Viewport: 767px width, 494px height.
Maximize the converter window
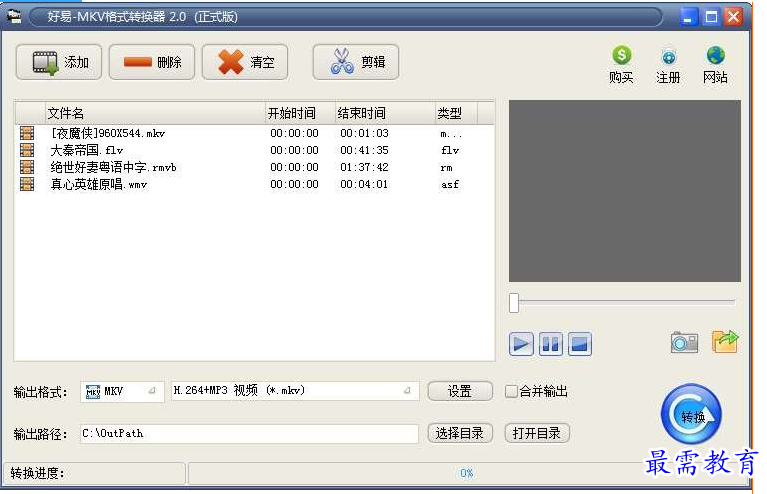[x=711, y=18]
